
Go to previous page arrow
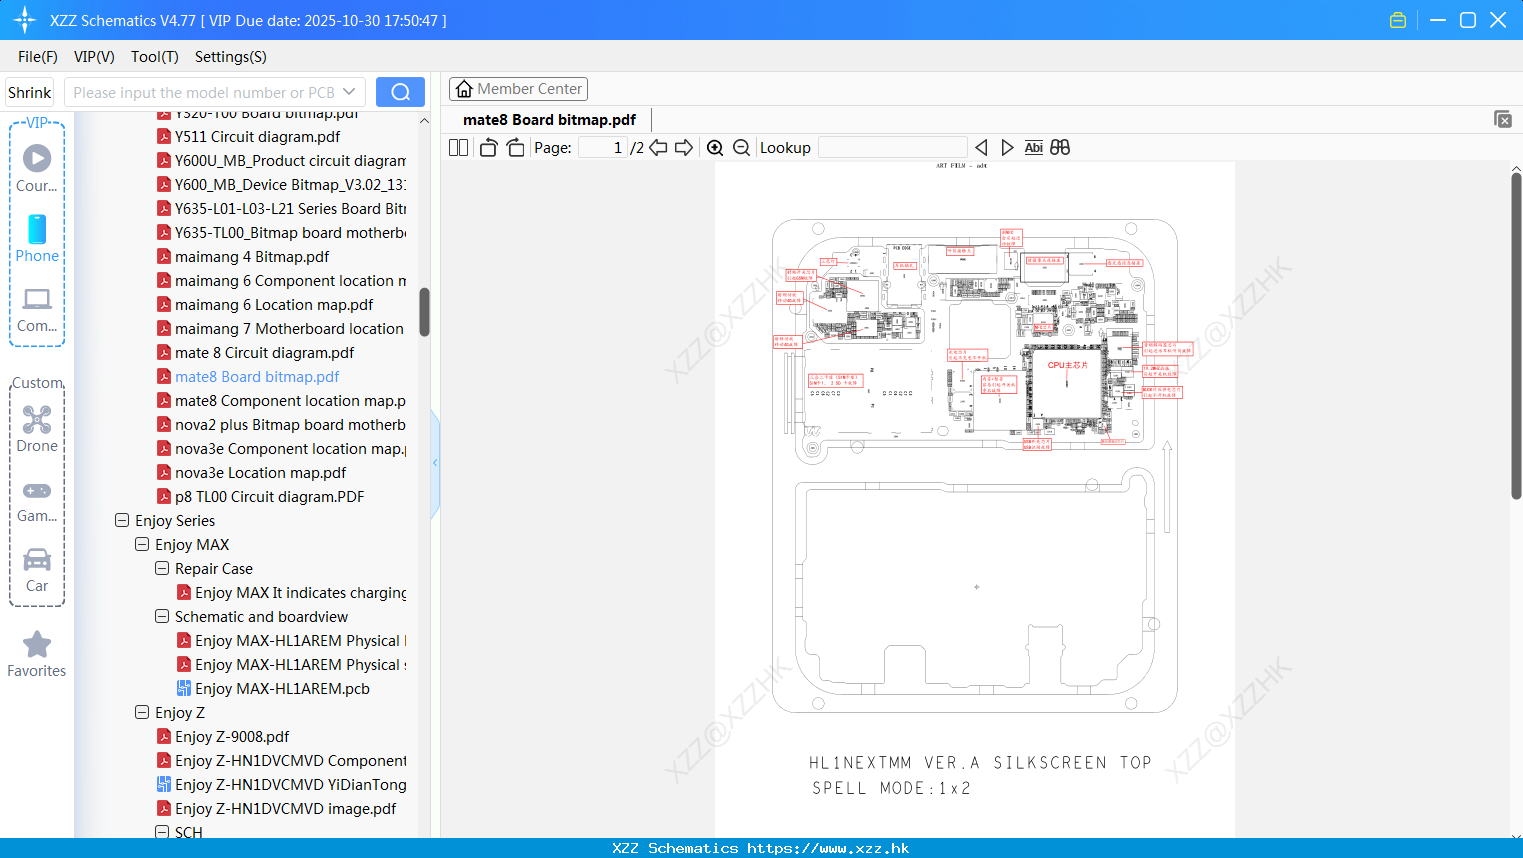point(658,147)
